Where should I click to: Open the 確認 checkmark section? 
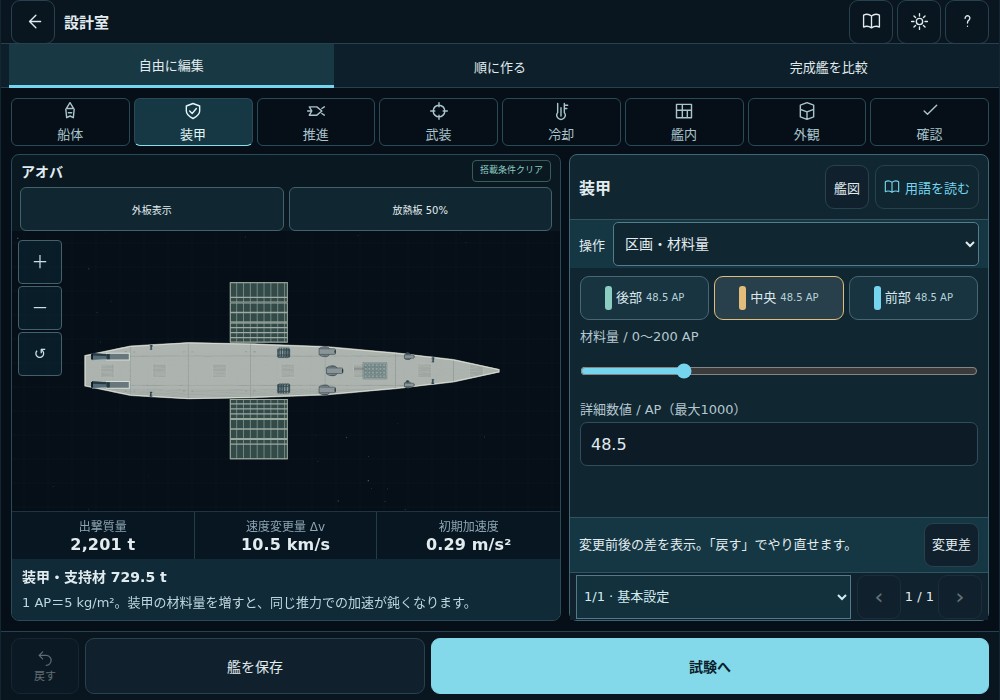(x=929, y=122)
